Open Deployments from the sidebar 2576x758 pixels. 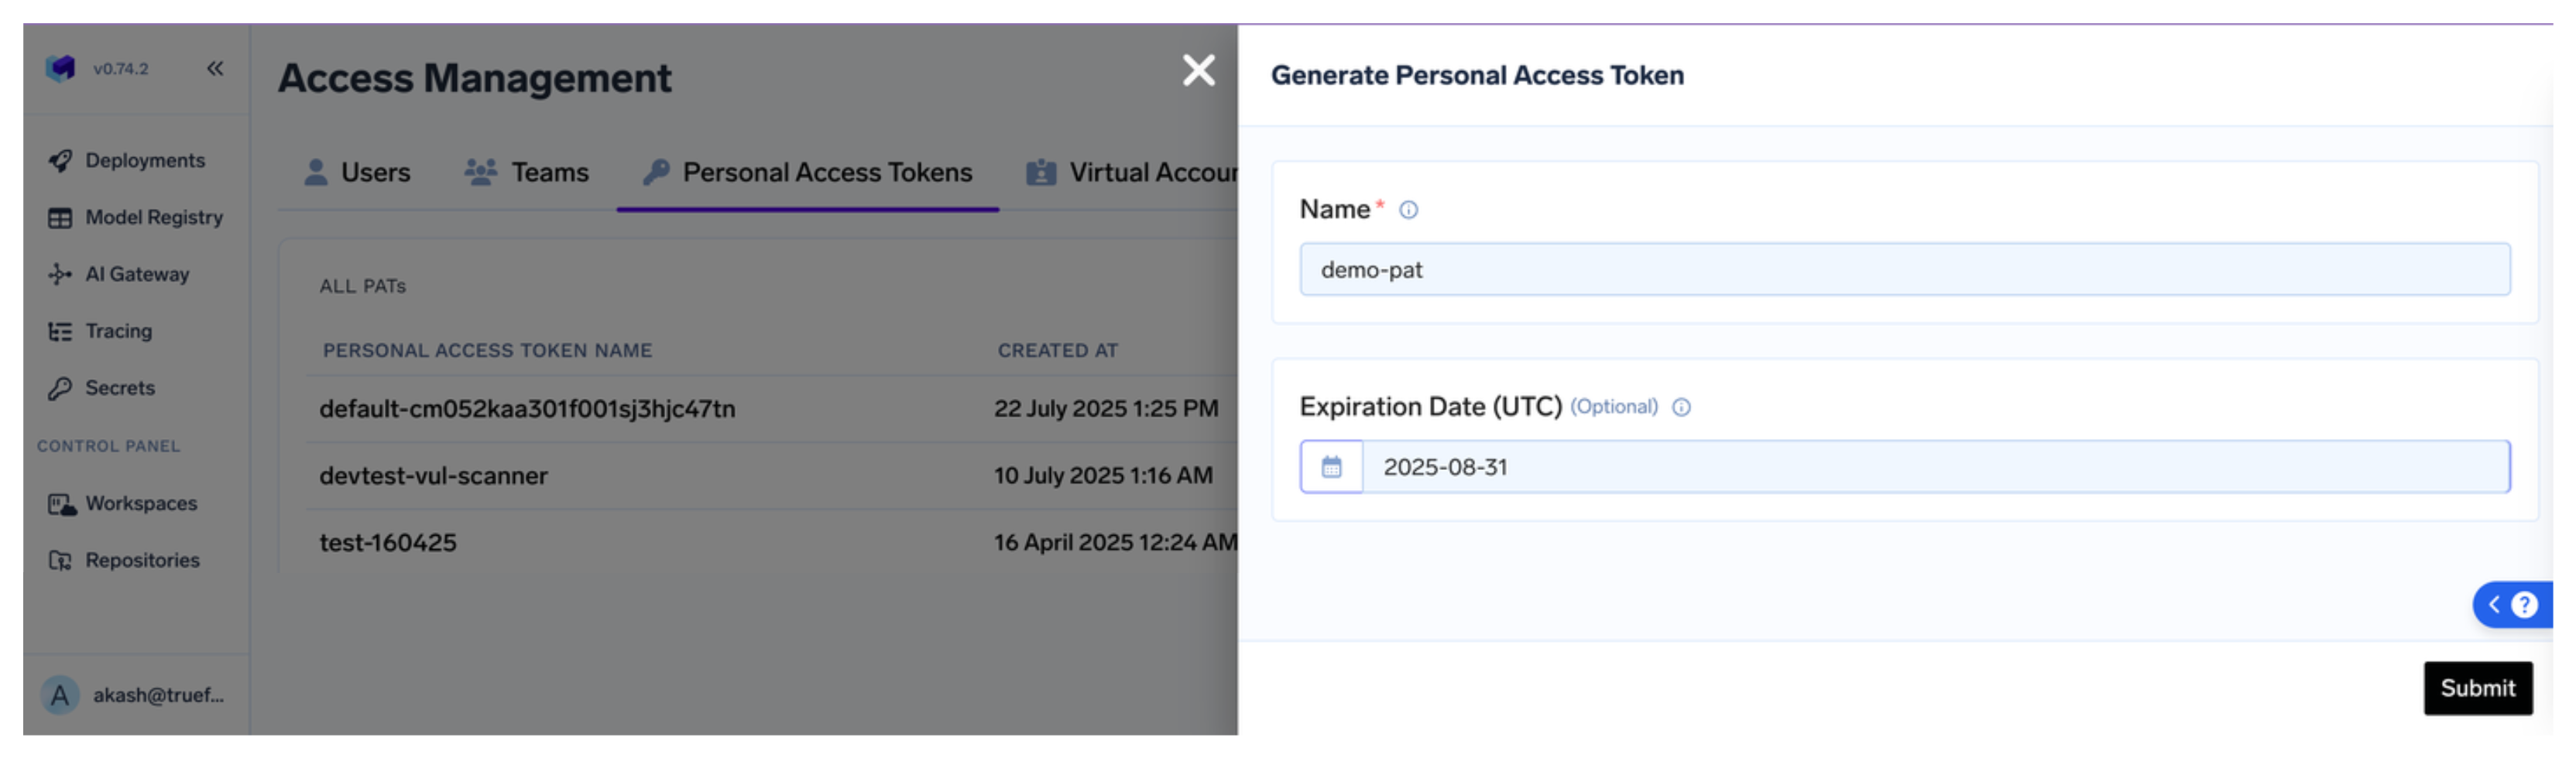[144, 161]
